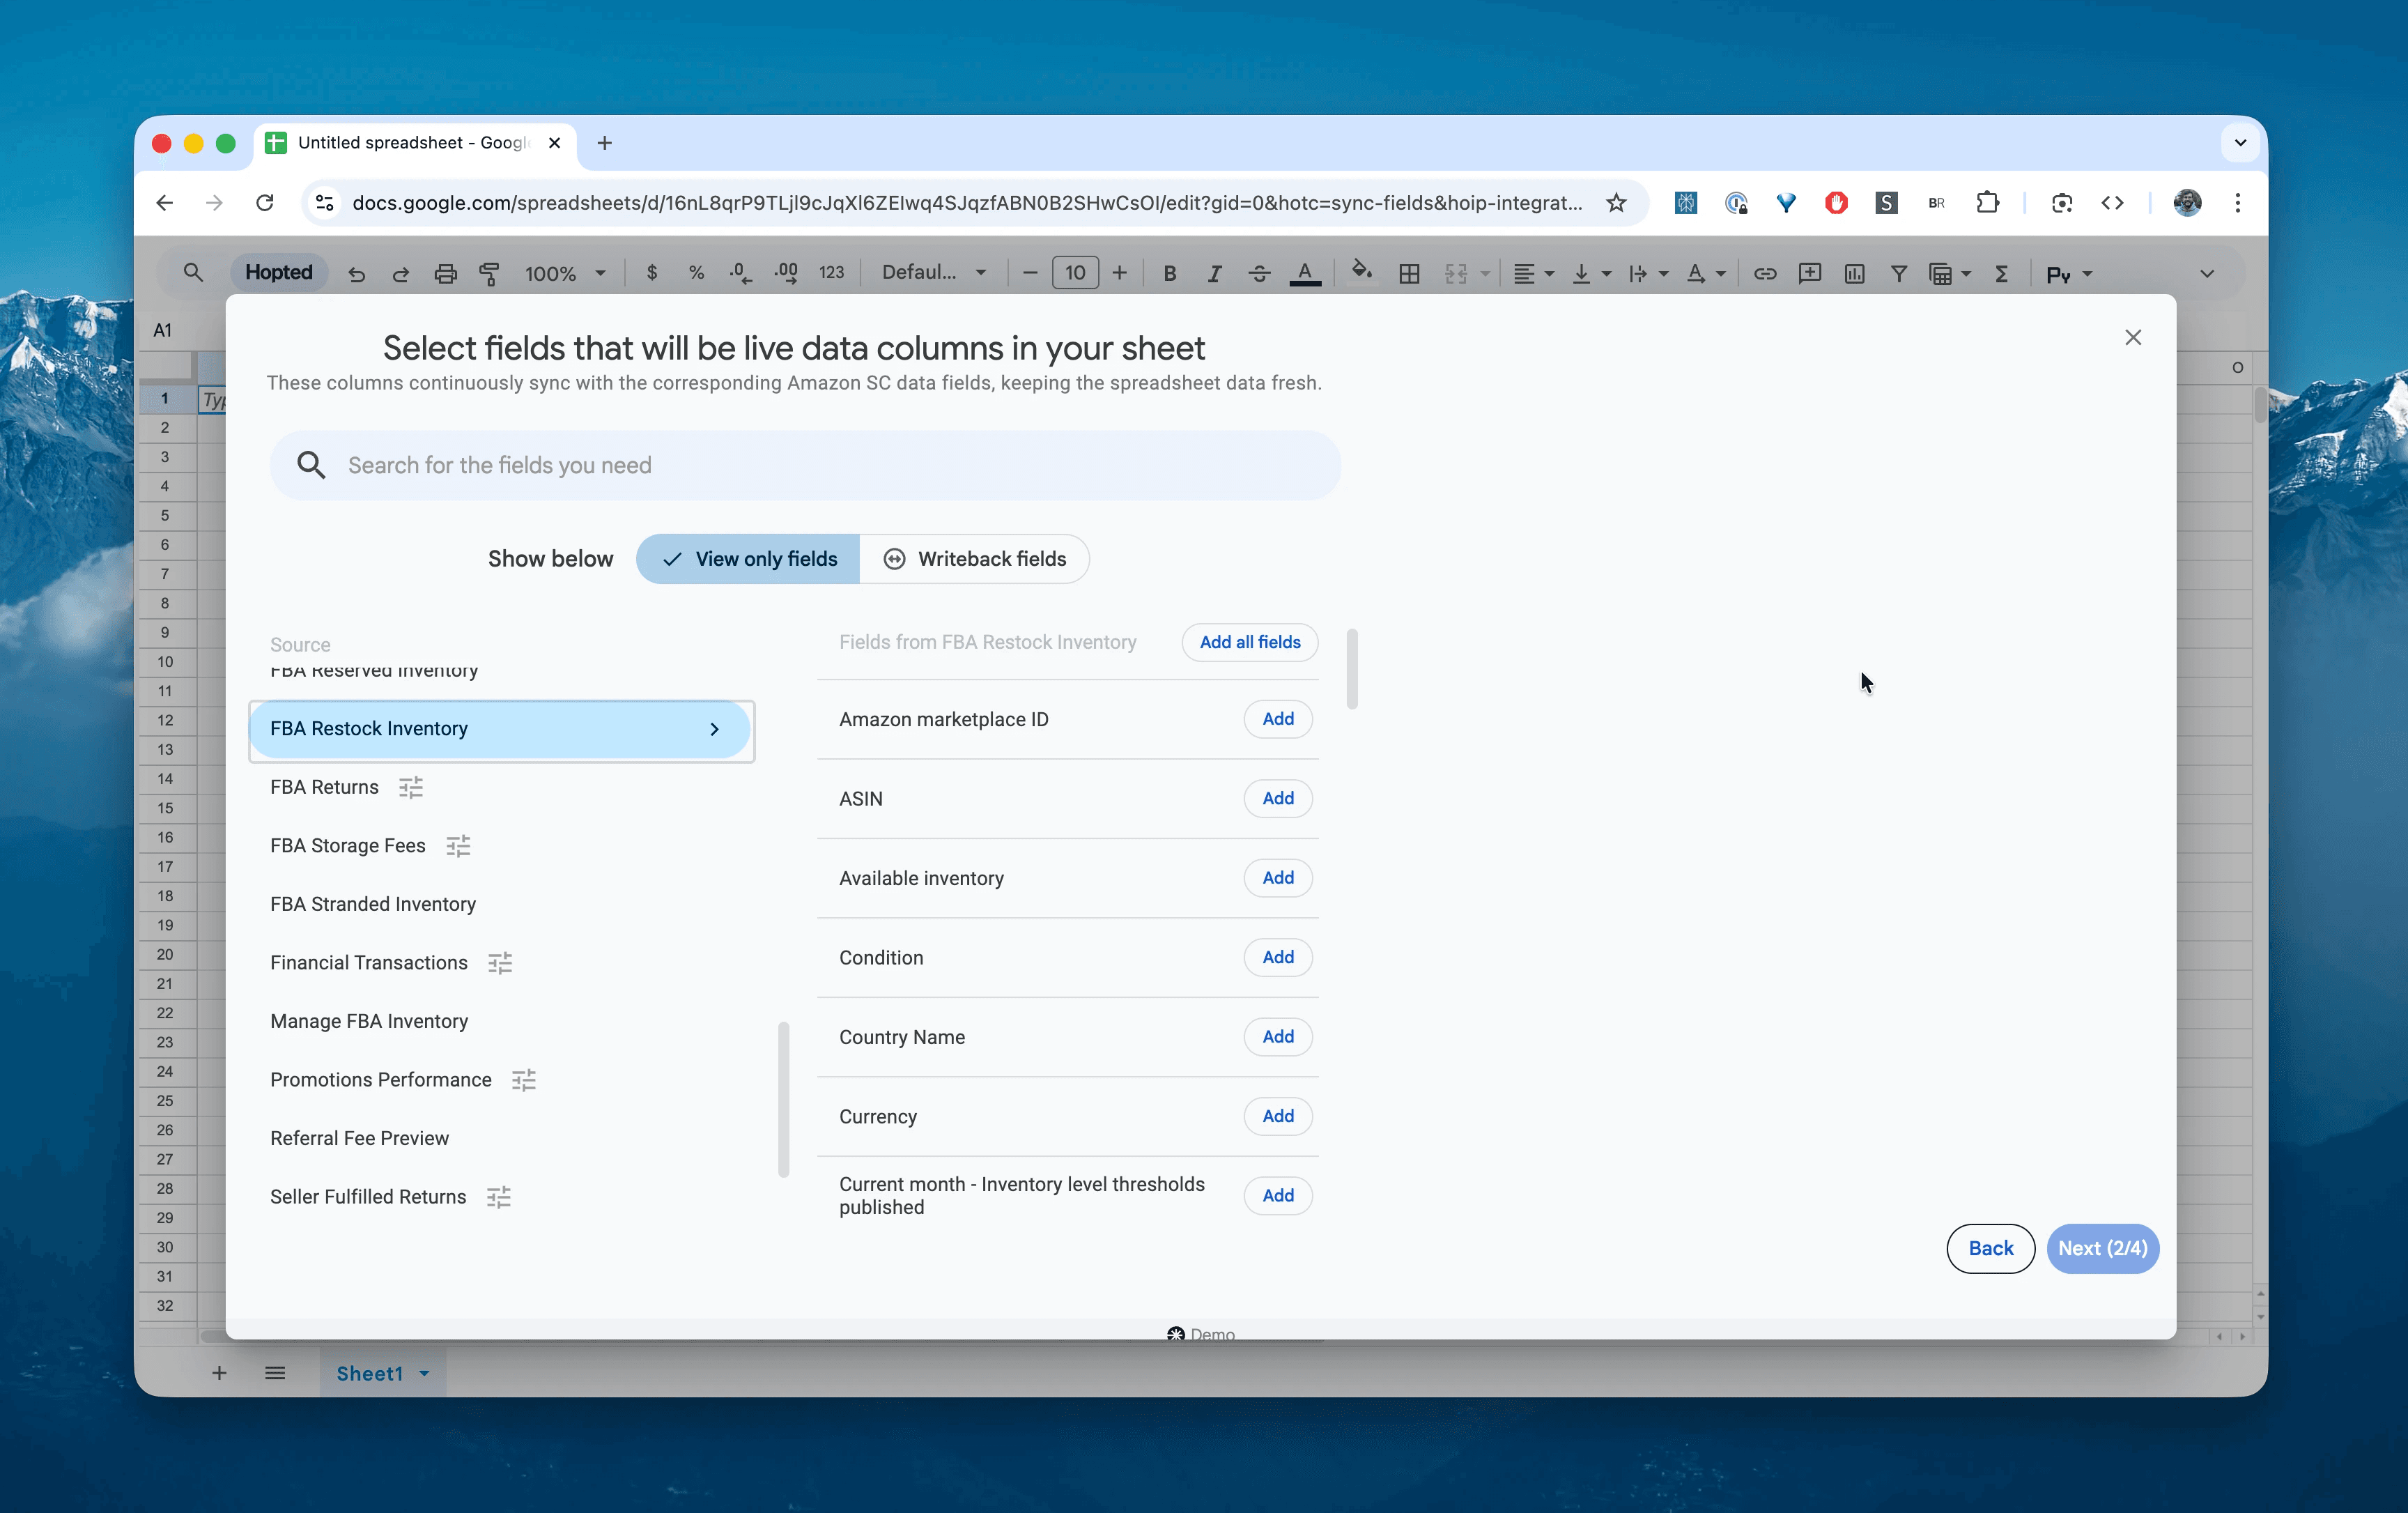Click the Borders icon
Viewport: 2408px width, 1513px height.
(x=1409, y=274)
